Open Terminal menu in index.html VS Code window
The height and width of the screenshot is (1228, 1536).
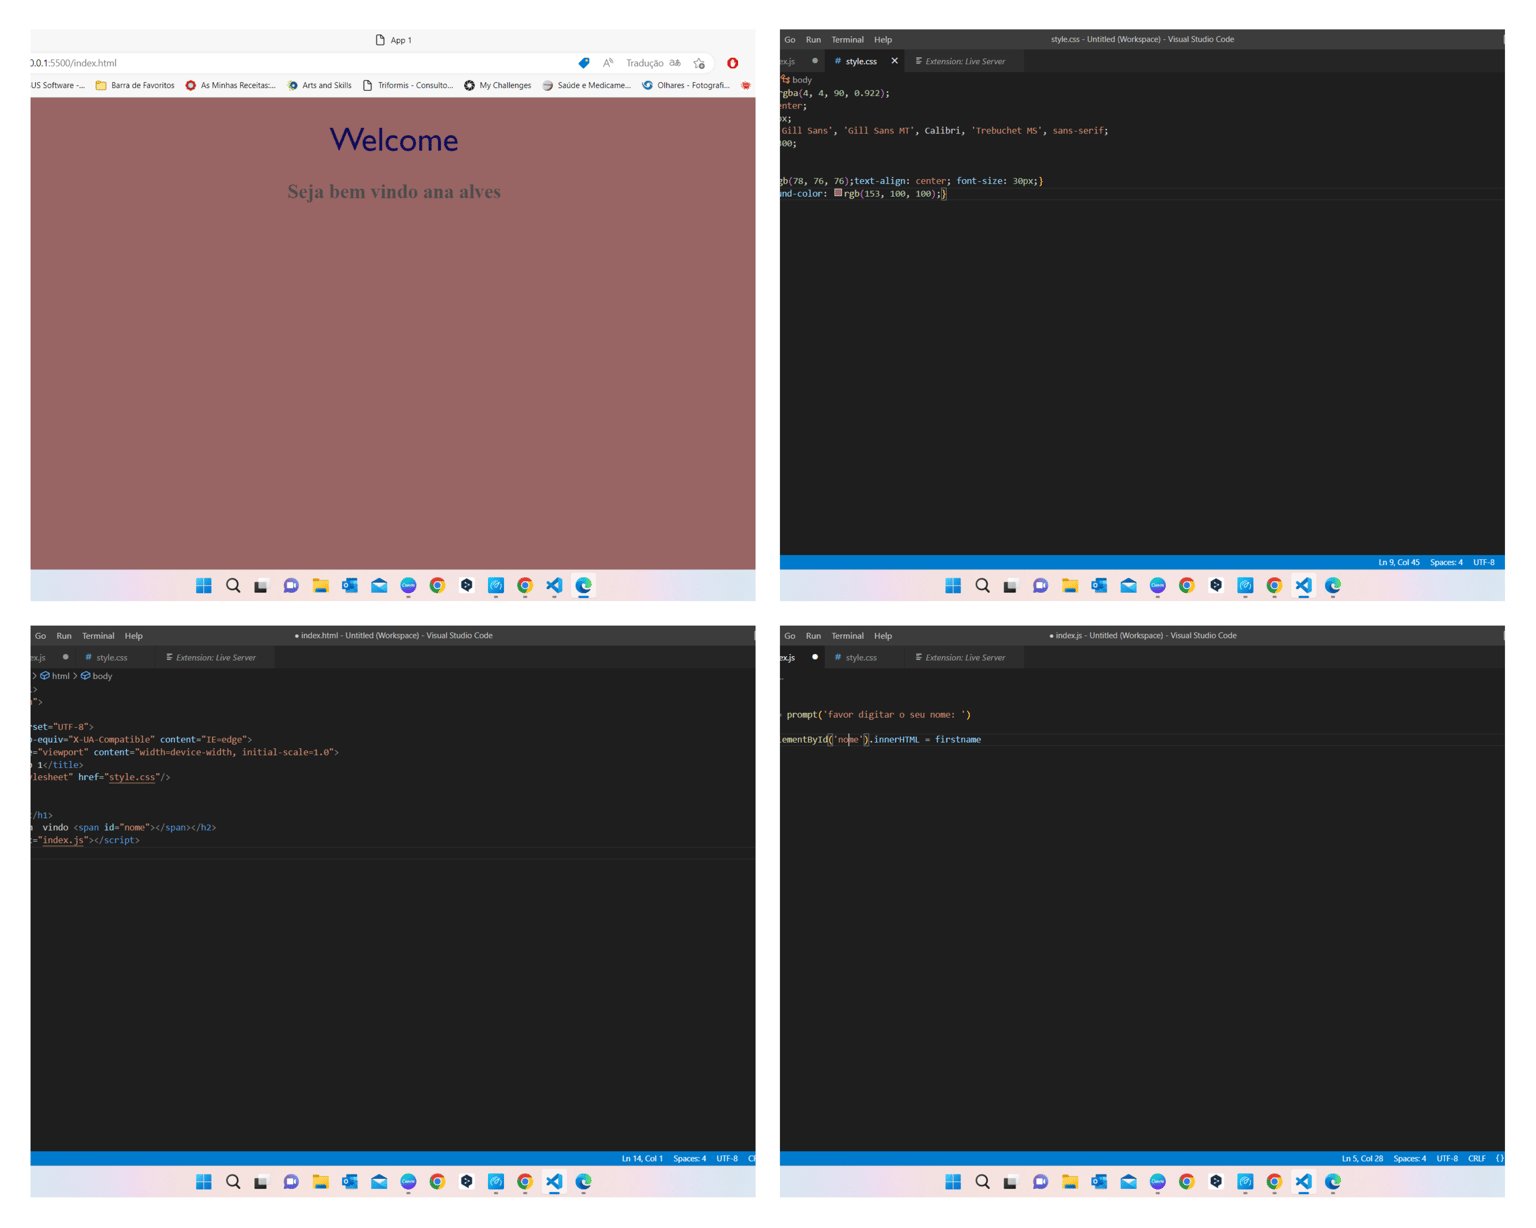pos(98,636)
